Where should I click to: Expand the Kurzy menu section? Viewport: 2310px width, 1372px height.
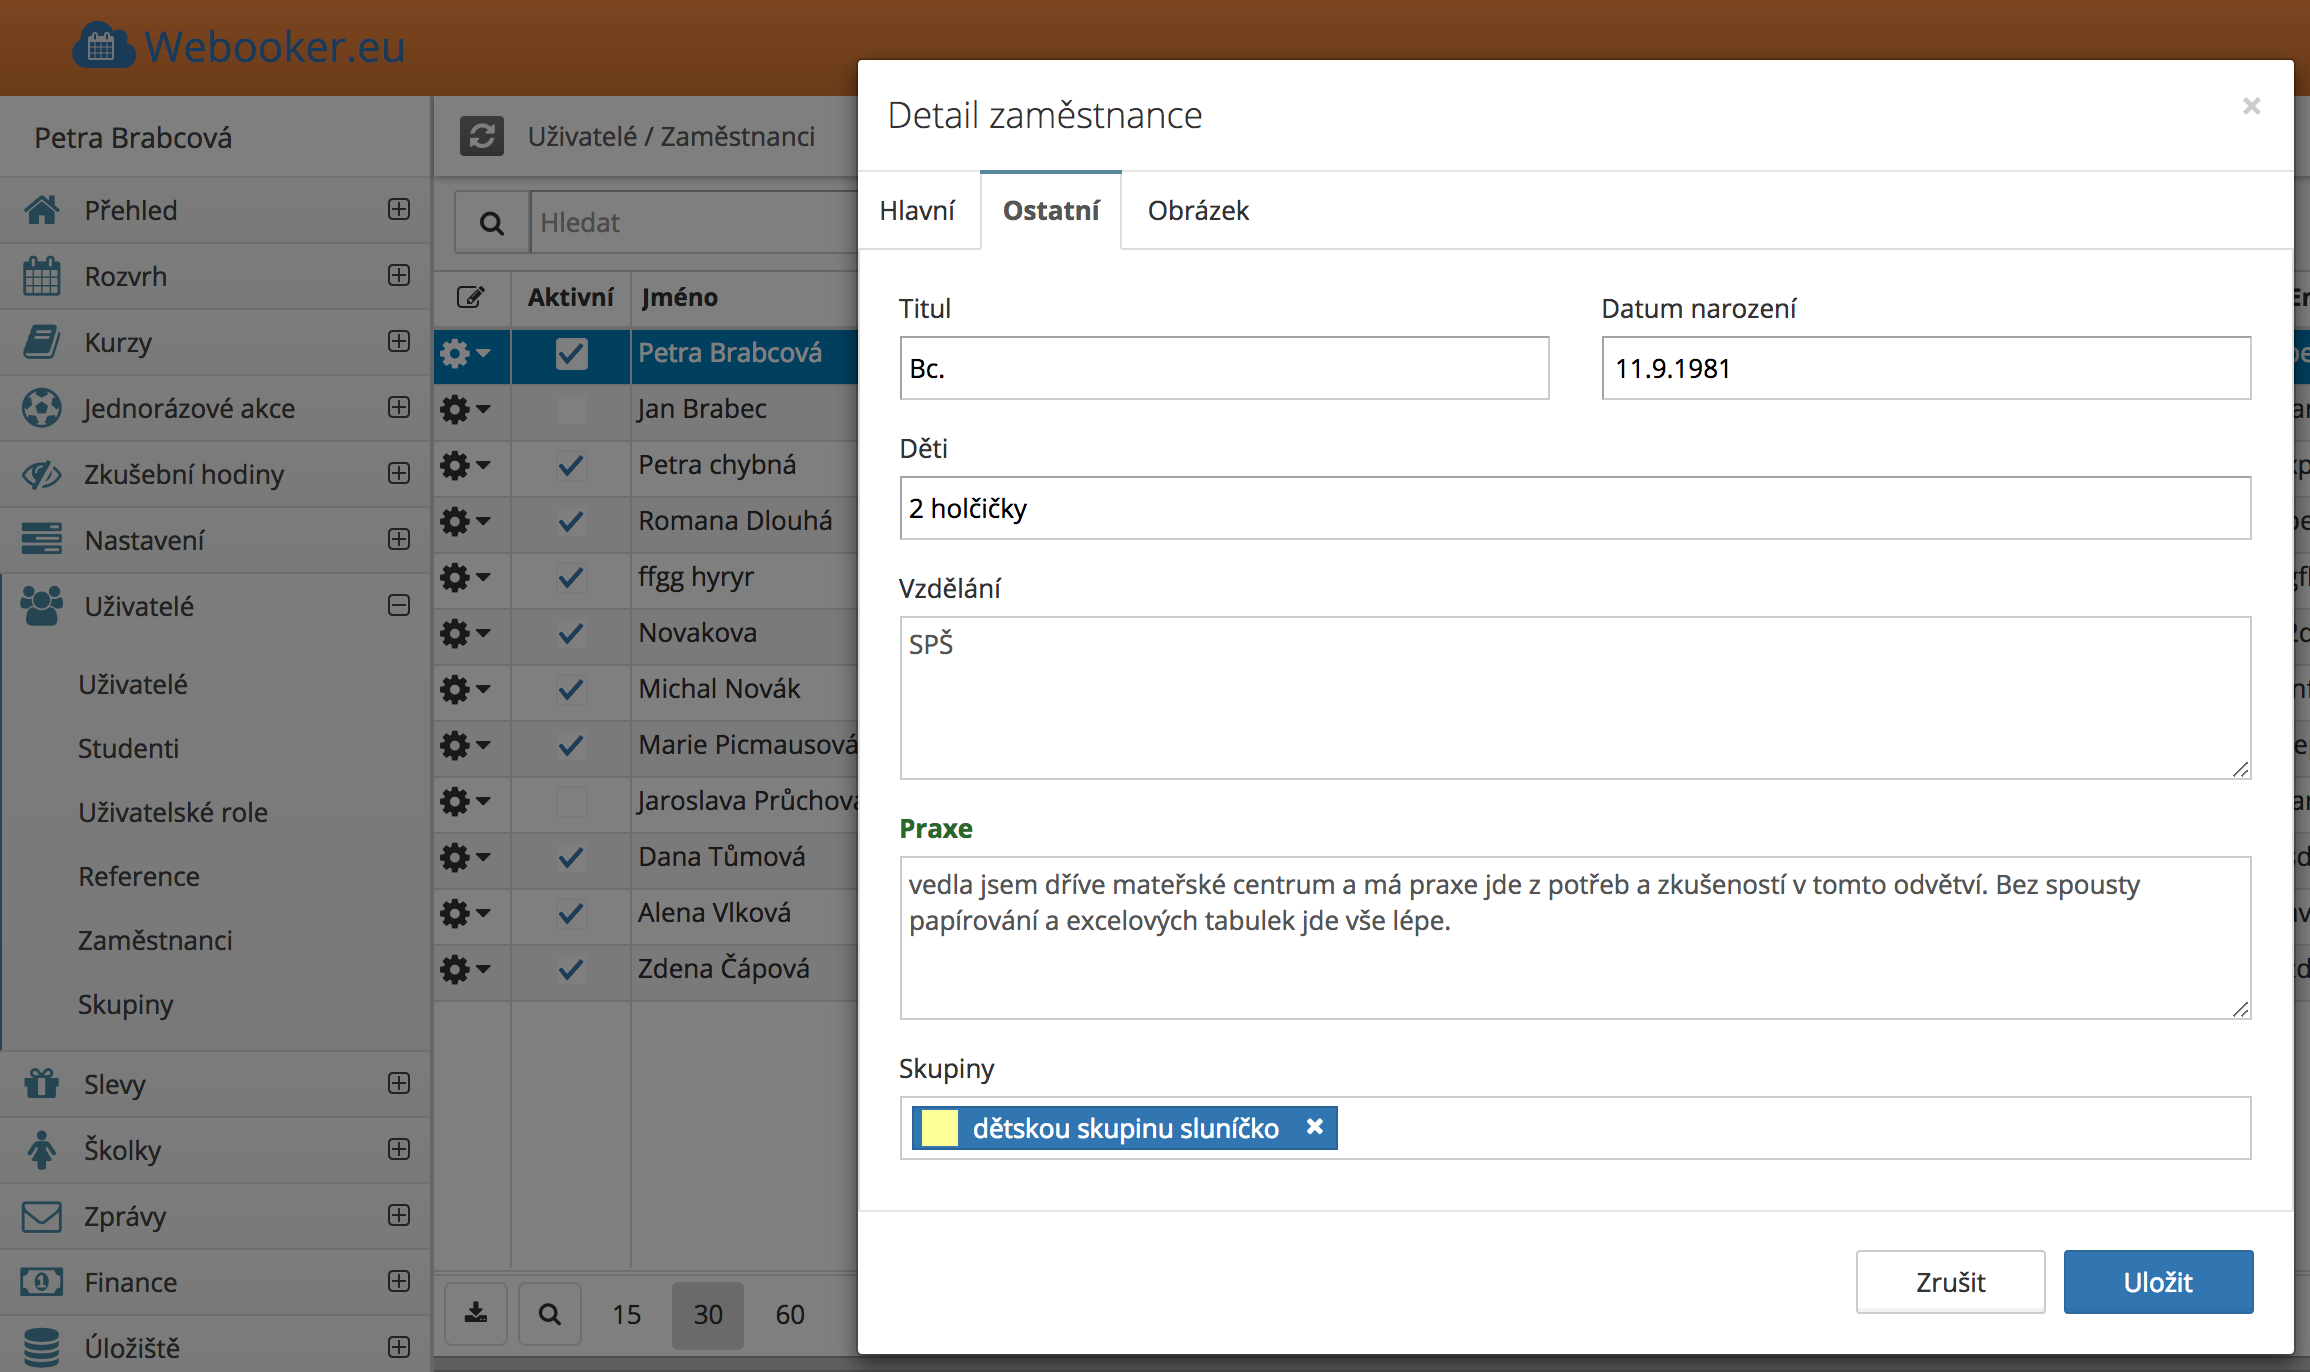click(399, 342)
